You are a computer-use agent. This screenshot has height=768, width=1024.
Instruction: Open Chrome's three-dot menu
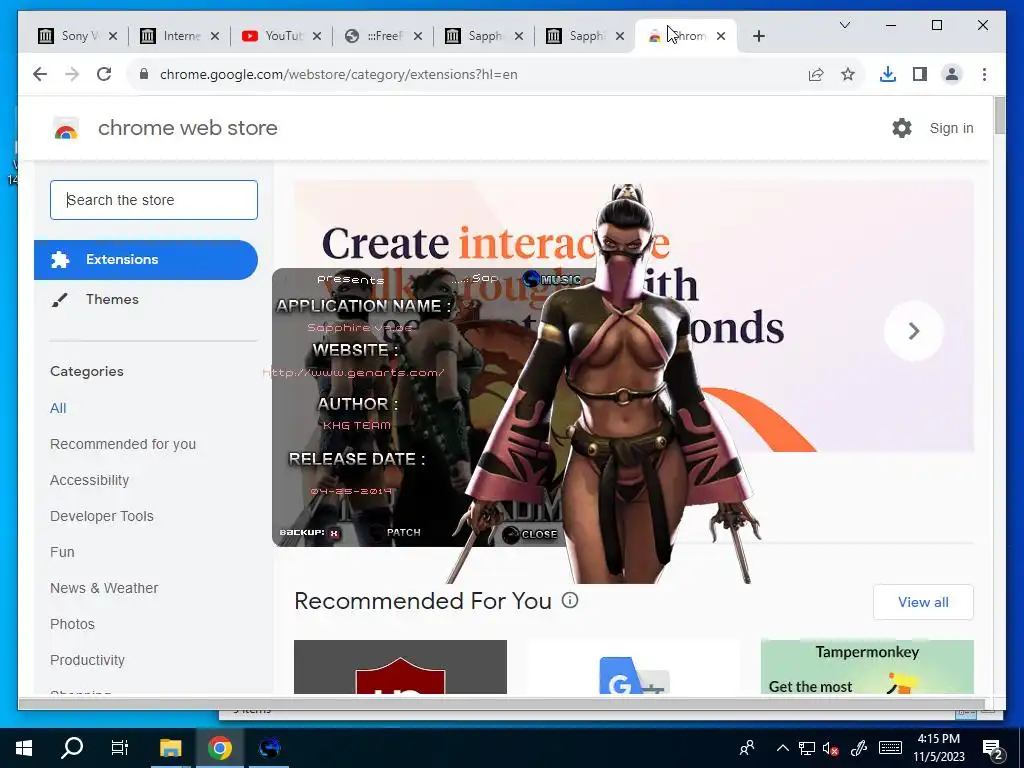pyautogui.click(x=984, y=74)
